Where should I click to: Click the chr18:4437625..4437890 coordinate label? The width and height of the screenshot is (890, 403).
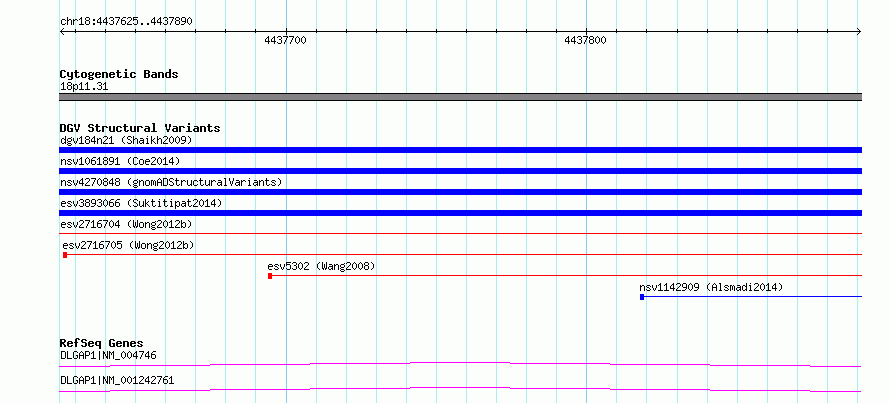[126, 22]
